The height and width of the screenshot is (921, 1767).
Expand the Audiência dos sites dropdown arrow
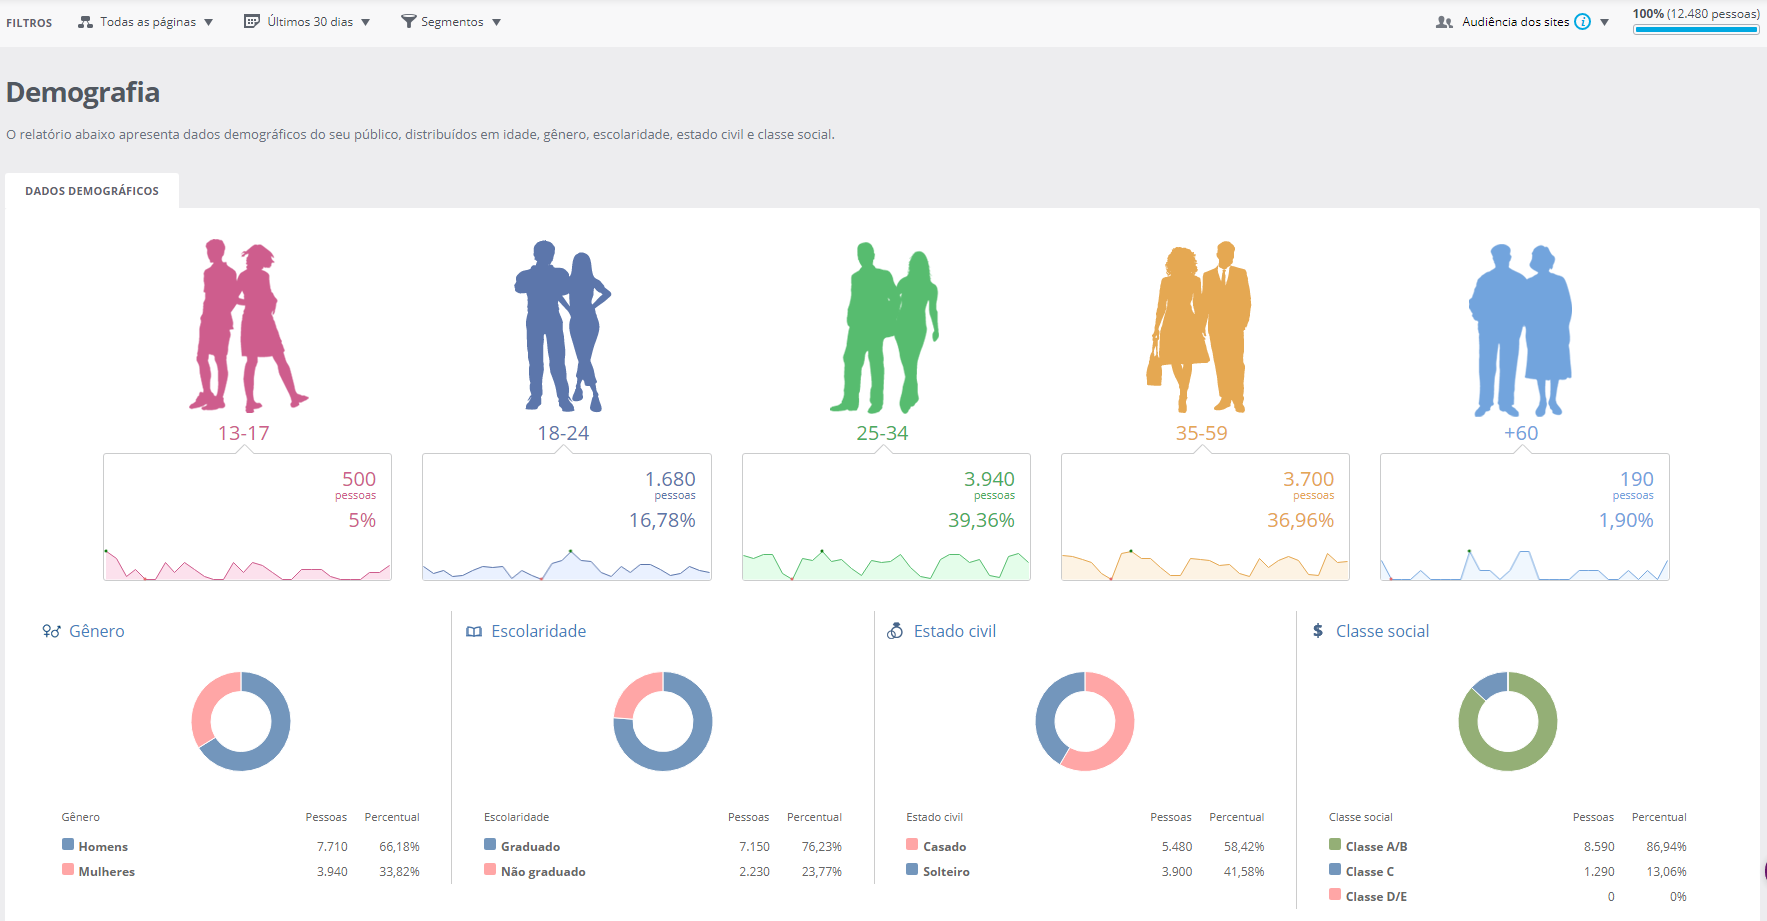(1604, 22)
